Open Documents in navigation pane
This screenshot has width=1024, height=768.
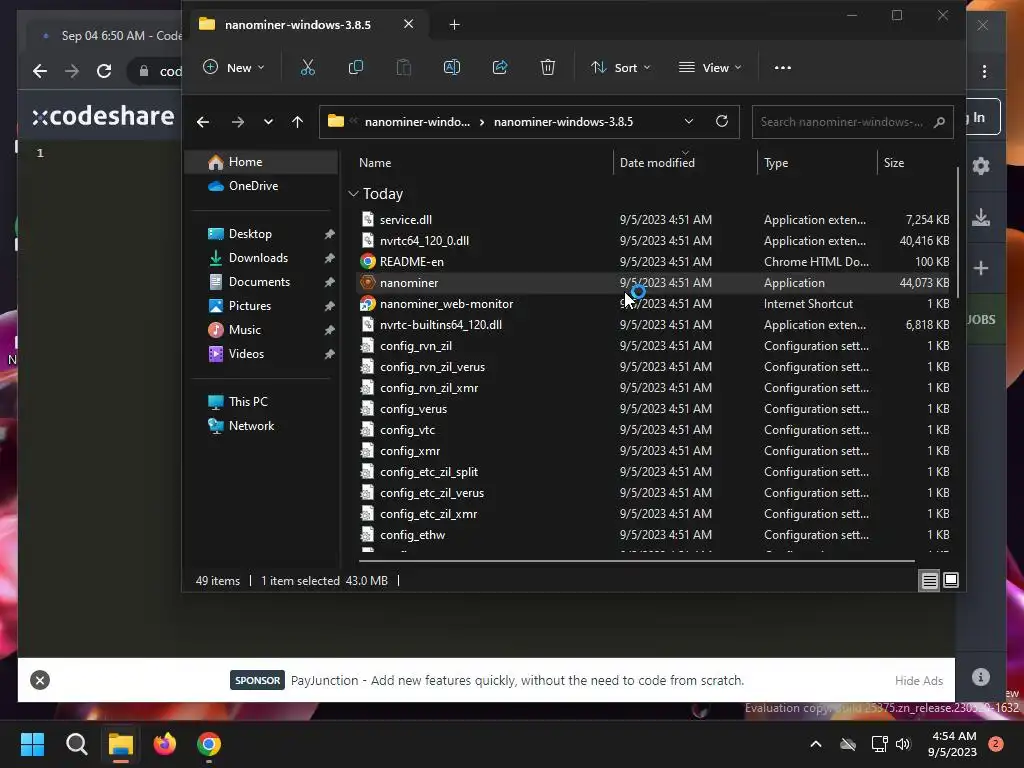[261, 282]
